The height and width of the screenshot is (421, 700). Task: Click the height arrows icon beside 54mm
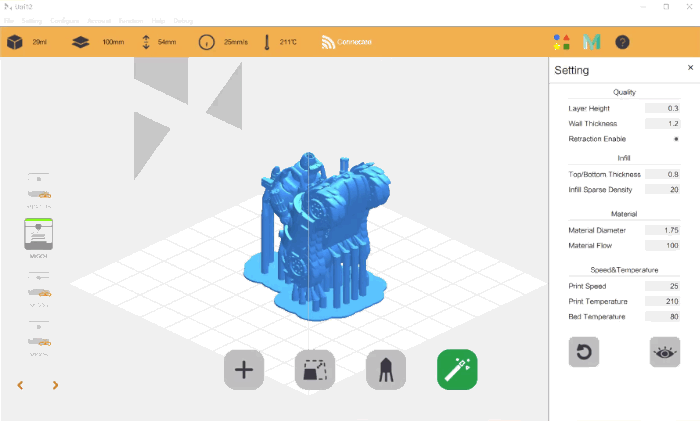pos(146,42)
